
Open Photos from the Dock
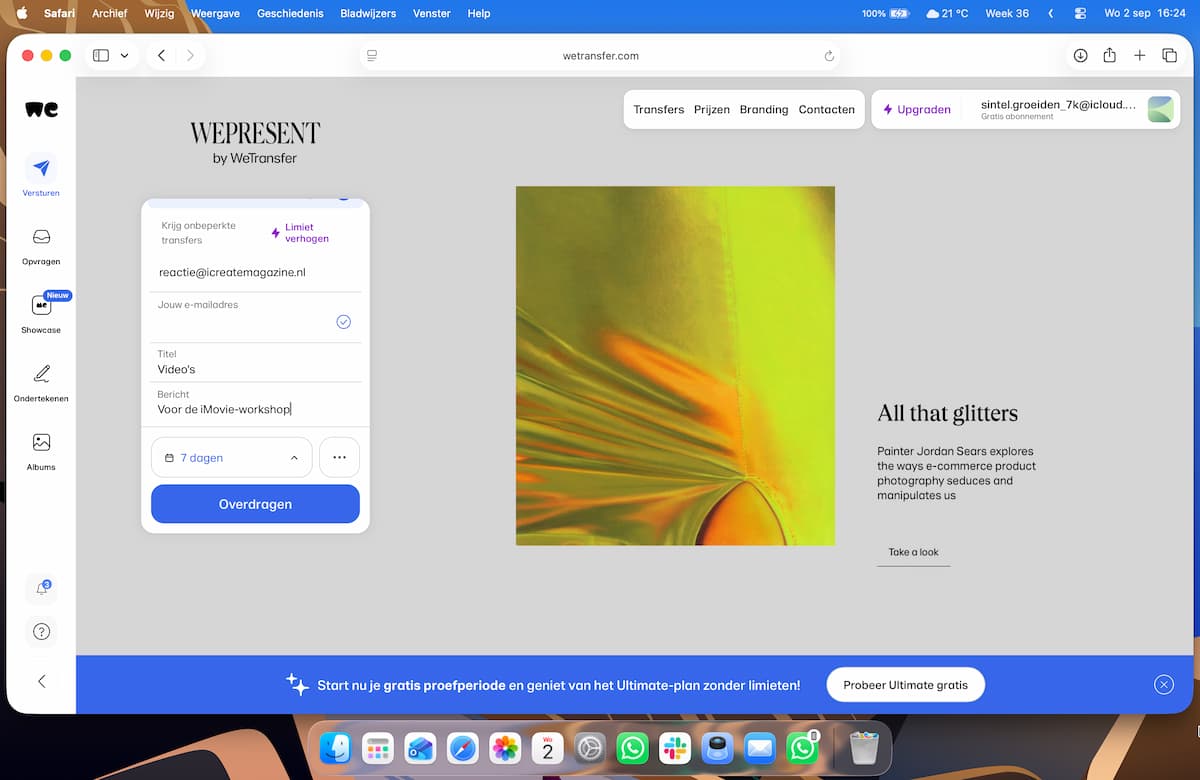point(505,747)
